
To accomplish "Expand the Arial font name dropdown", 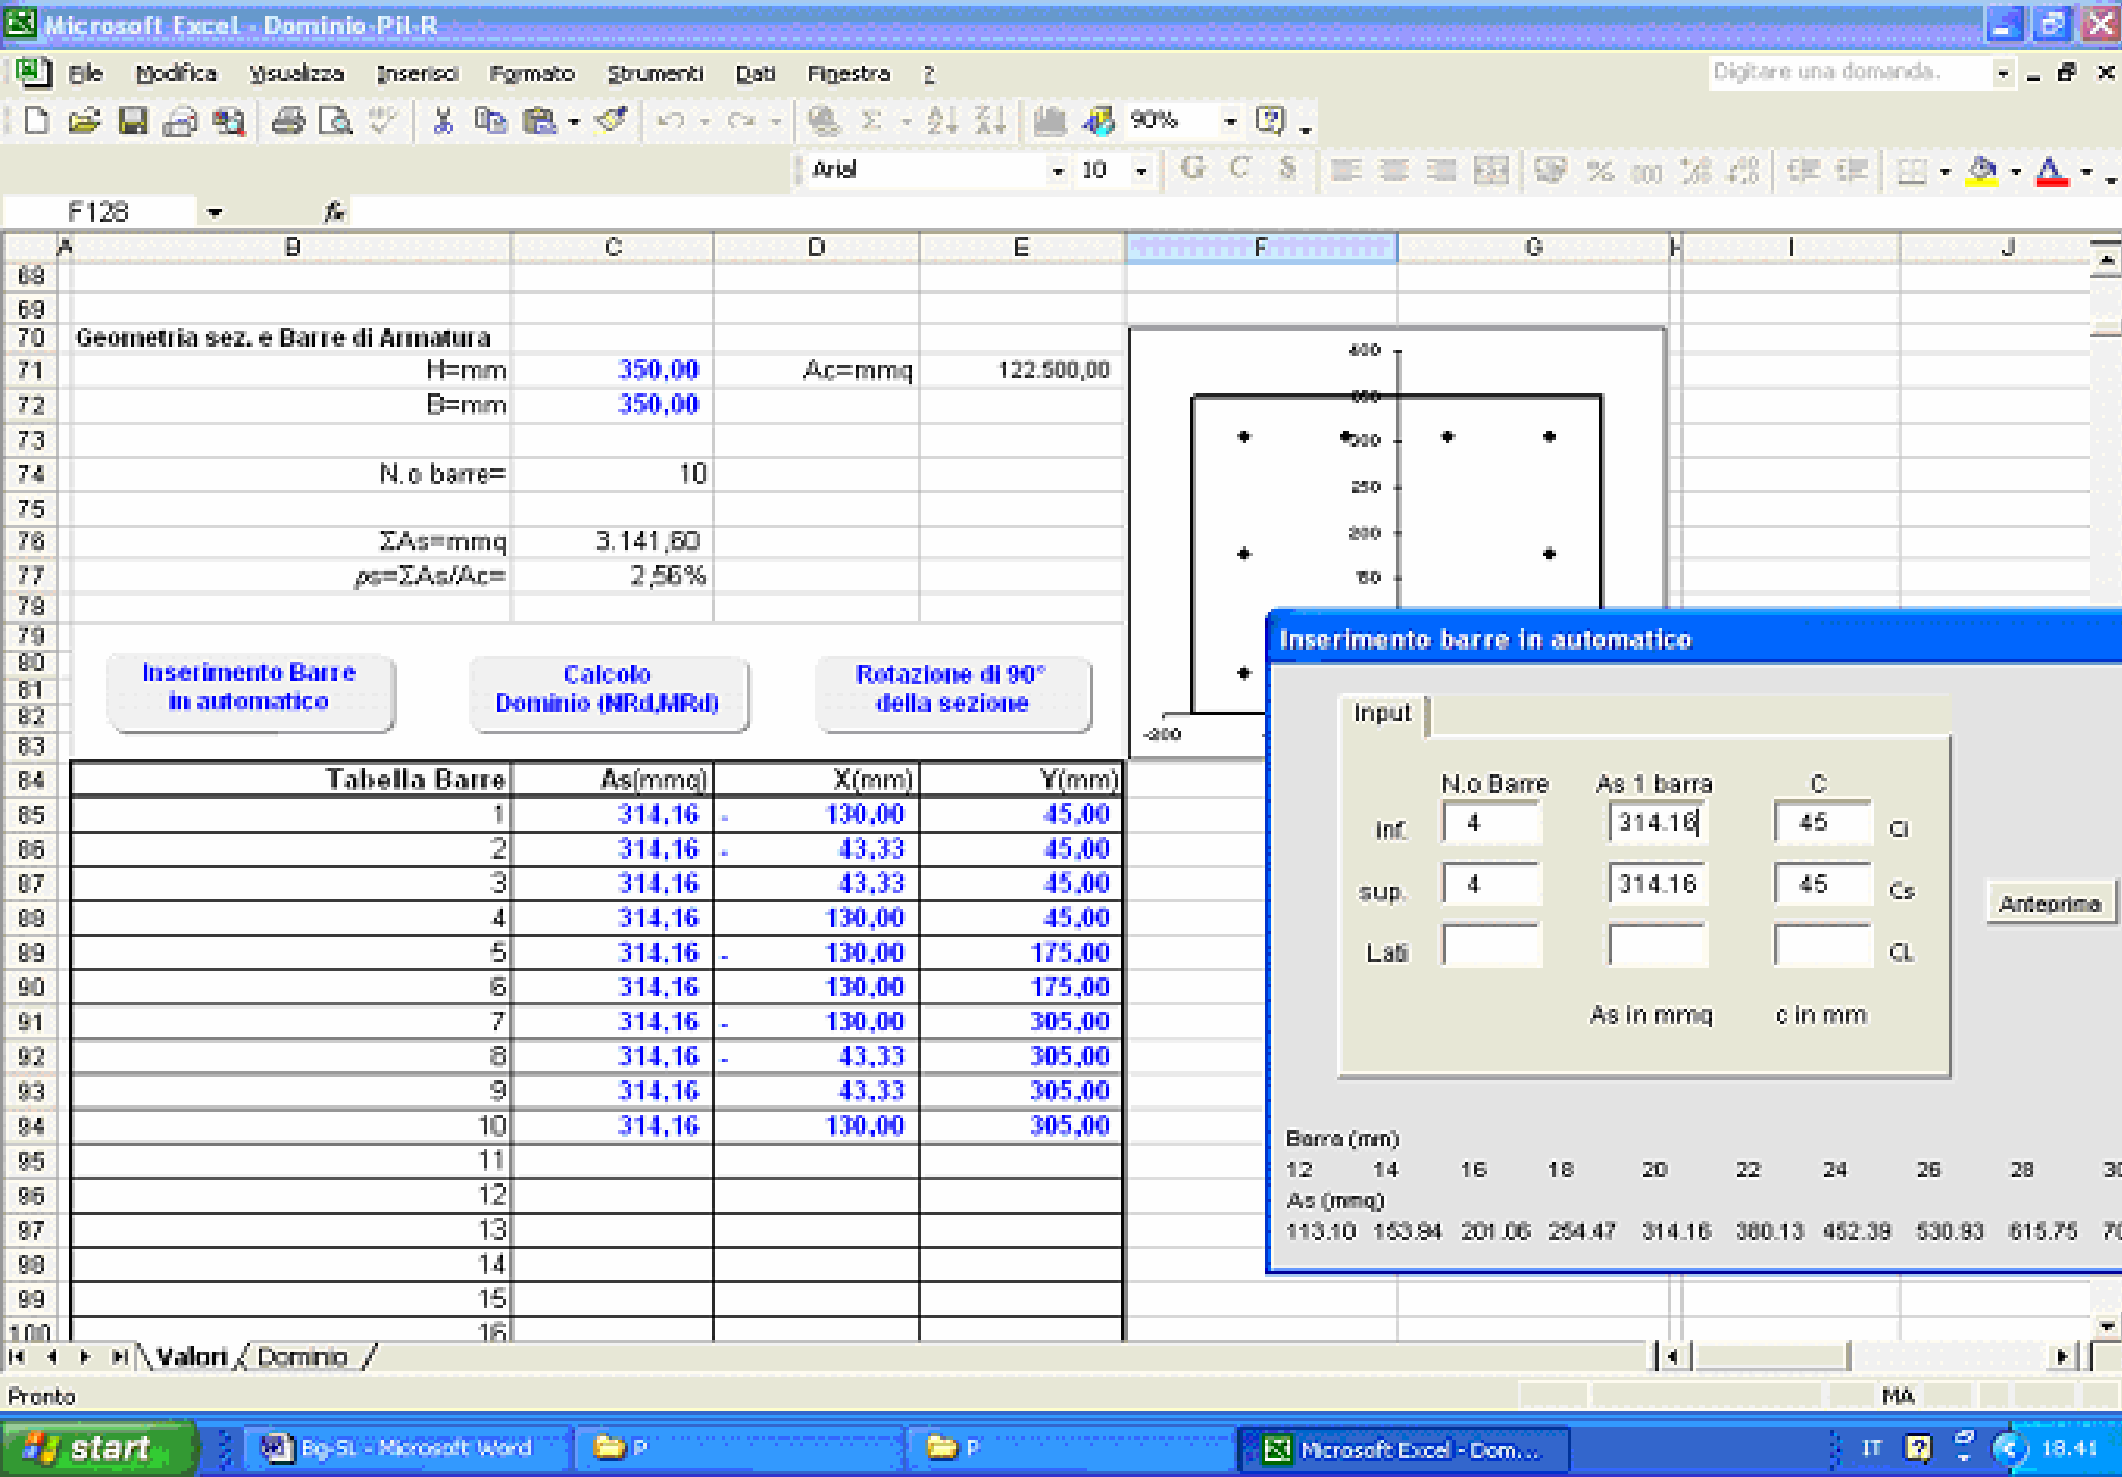I will 1057,171.
